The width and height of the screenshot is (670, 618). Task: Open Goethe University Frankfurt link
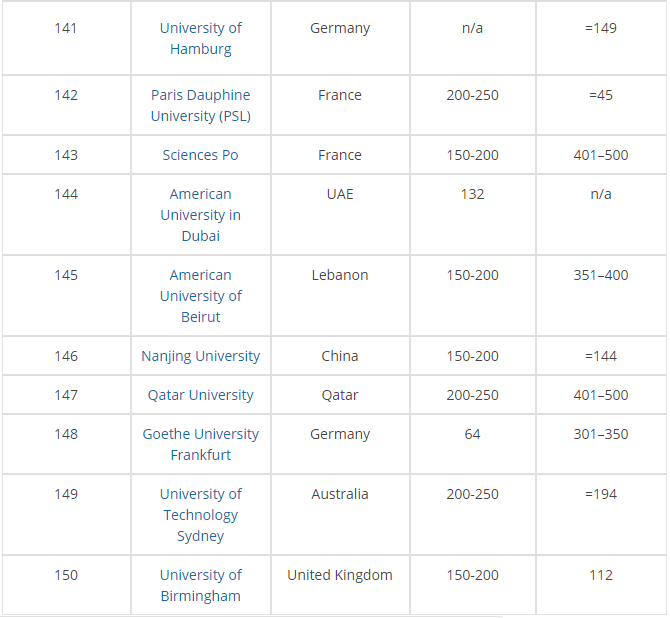coord(200,444)
